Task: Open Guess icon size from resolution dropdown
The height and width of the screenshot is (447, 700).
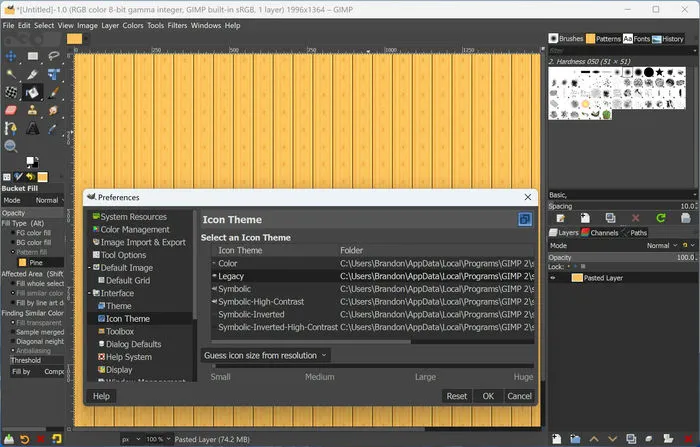Action: (x=266, y=355)
